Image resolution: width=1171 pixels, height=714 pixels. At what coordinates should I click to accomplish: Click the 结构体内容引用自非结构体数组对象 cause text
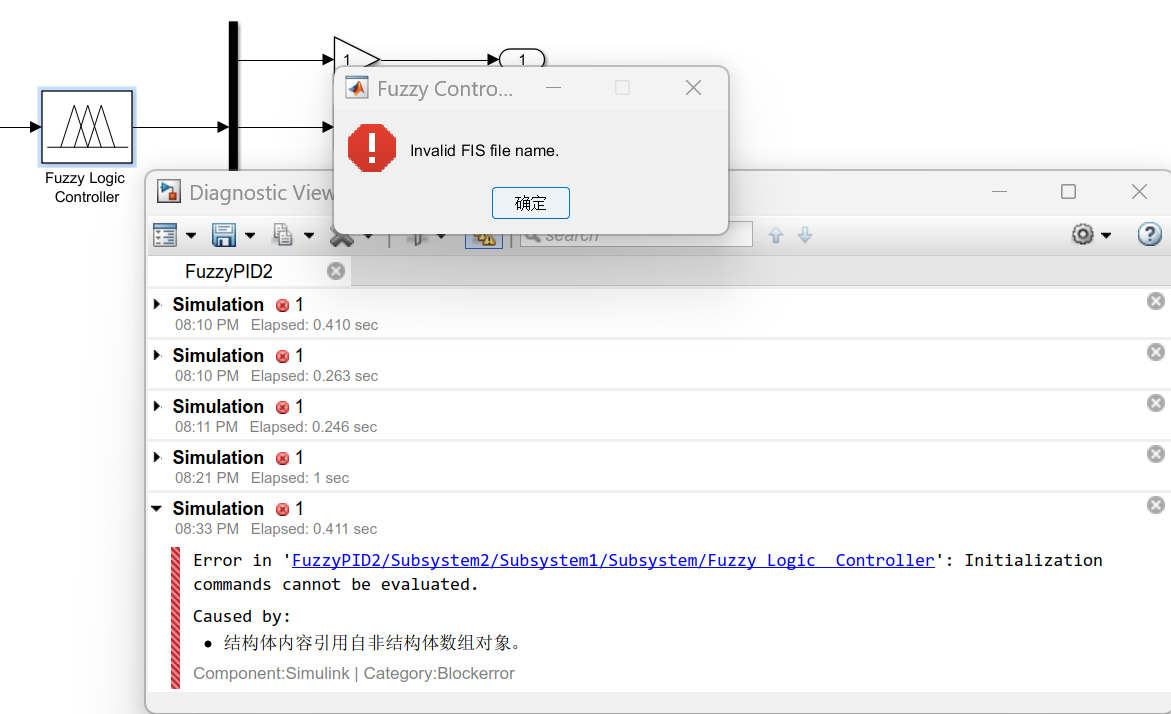pos(372,643)
